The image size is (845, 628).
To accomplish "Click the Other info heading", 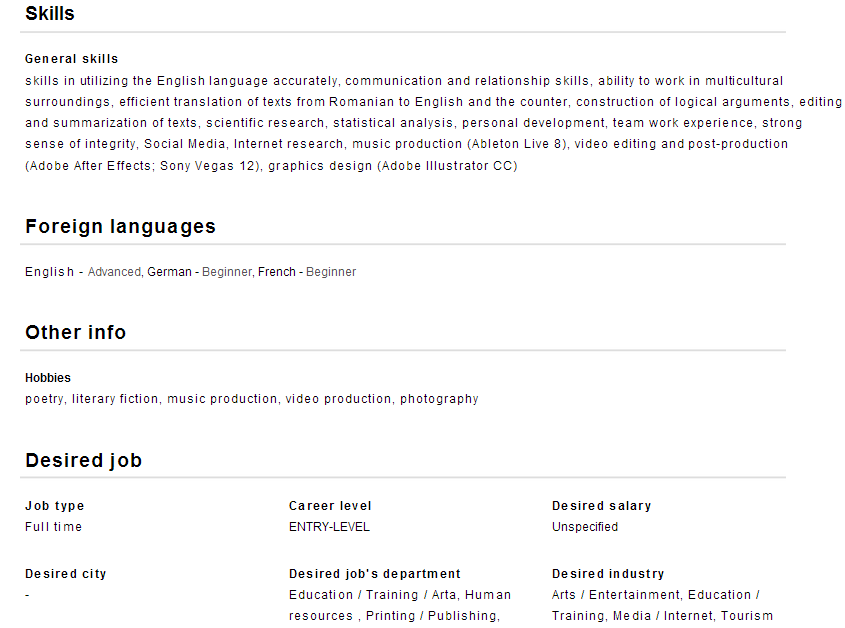I will (76, 333).
